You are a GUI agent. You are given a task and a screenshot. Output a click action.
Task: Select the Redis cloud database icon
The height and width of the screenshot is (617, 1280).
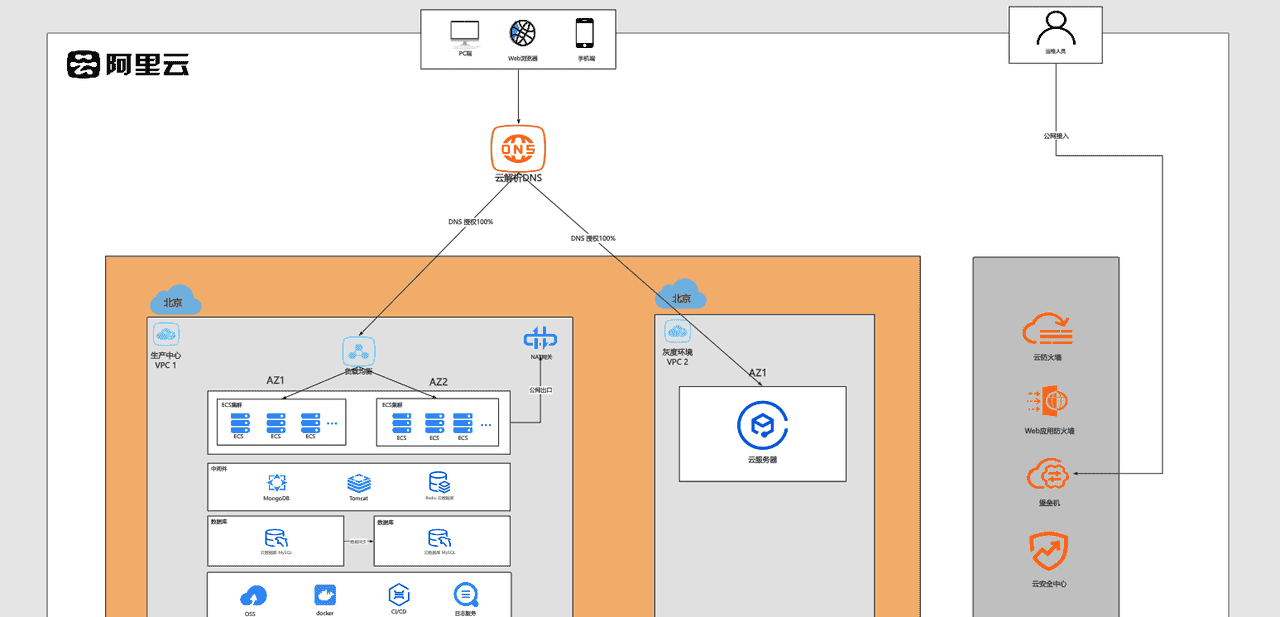[439, 483]
